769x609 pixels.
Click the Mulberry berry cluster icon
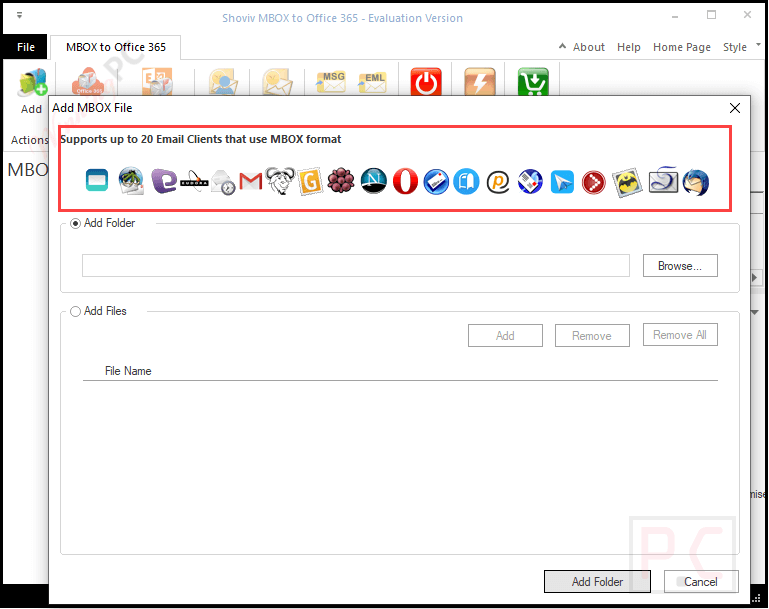(x=341, y=181)
